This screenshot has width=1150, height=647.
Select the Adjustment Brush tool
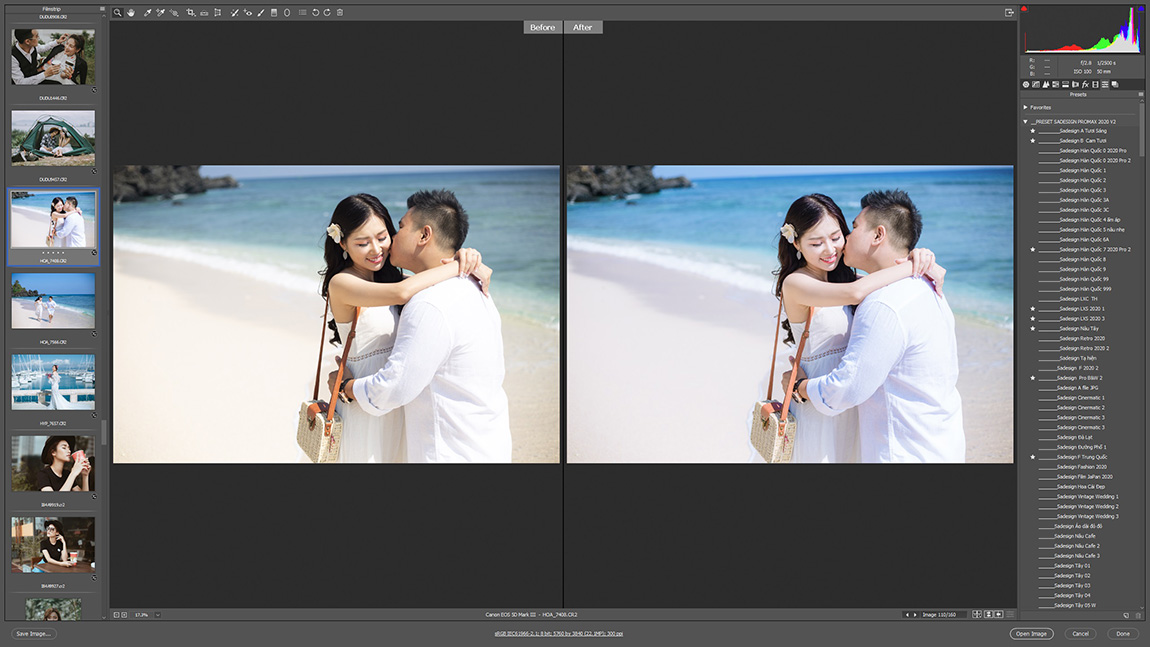[261, 13]
